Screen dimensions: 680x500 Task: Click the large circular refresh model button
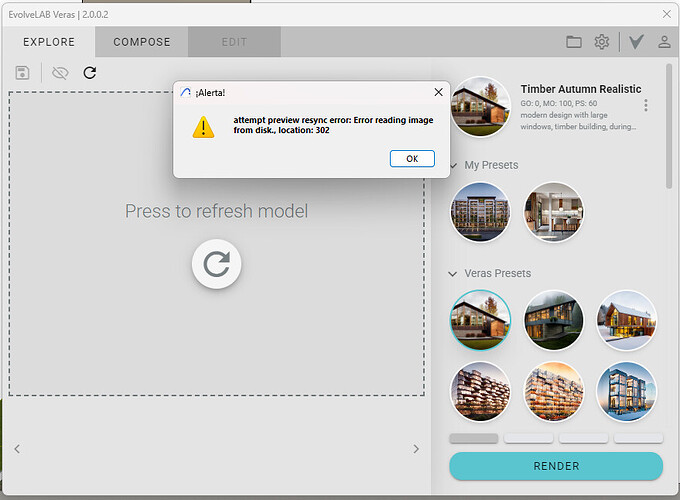(216, 264)
